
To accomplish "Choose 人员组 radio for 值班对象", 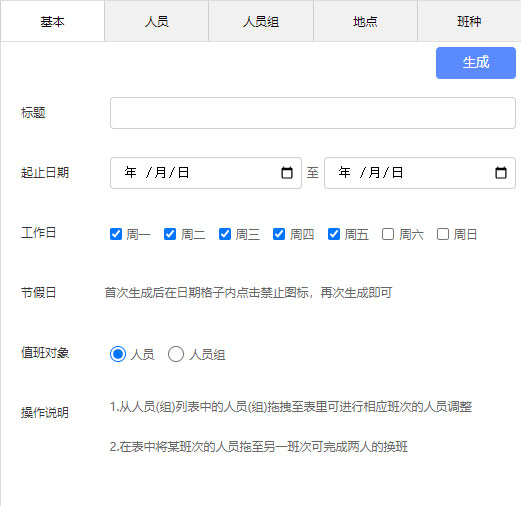I will (x=176, y=354).
